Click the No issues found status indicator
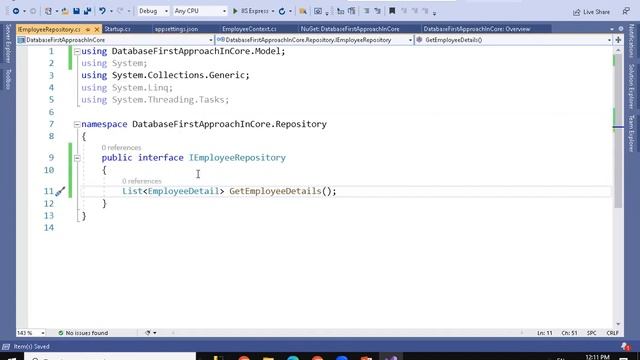Screen dimensions: 640x360 83,333
